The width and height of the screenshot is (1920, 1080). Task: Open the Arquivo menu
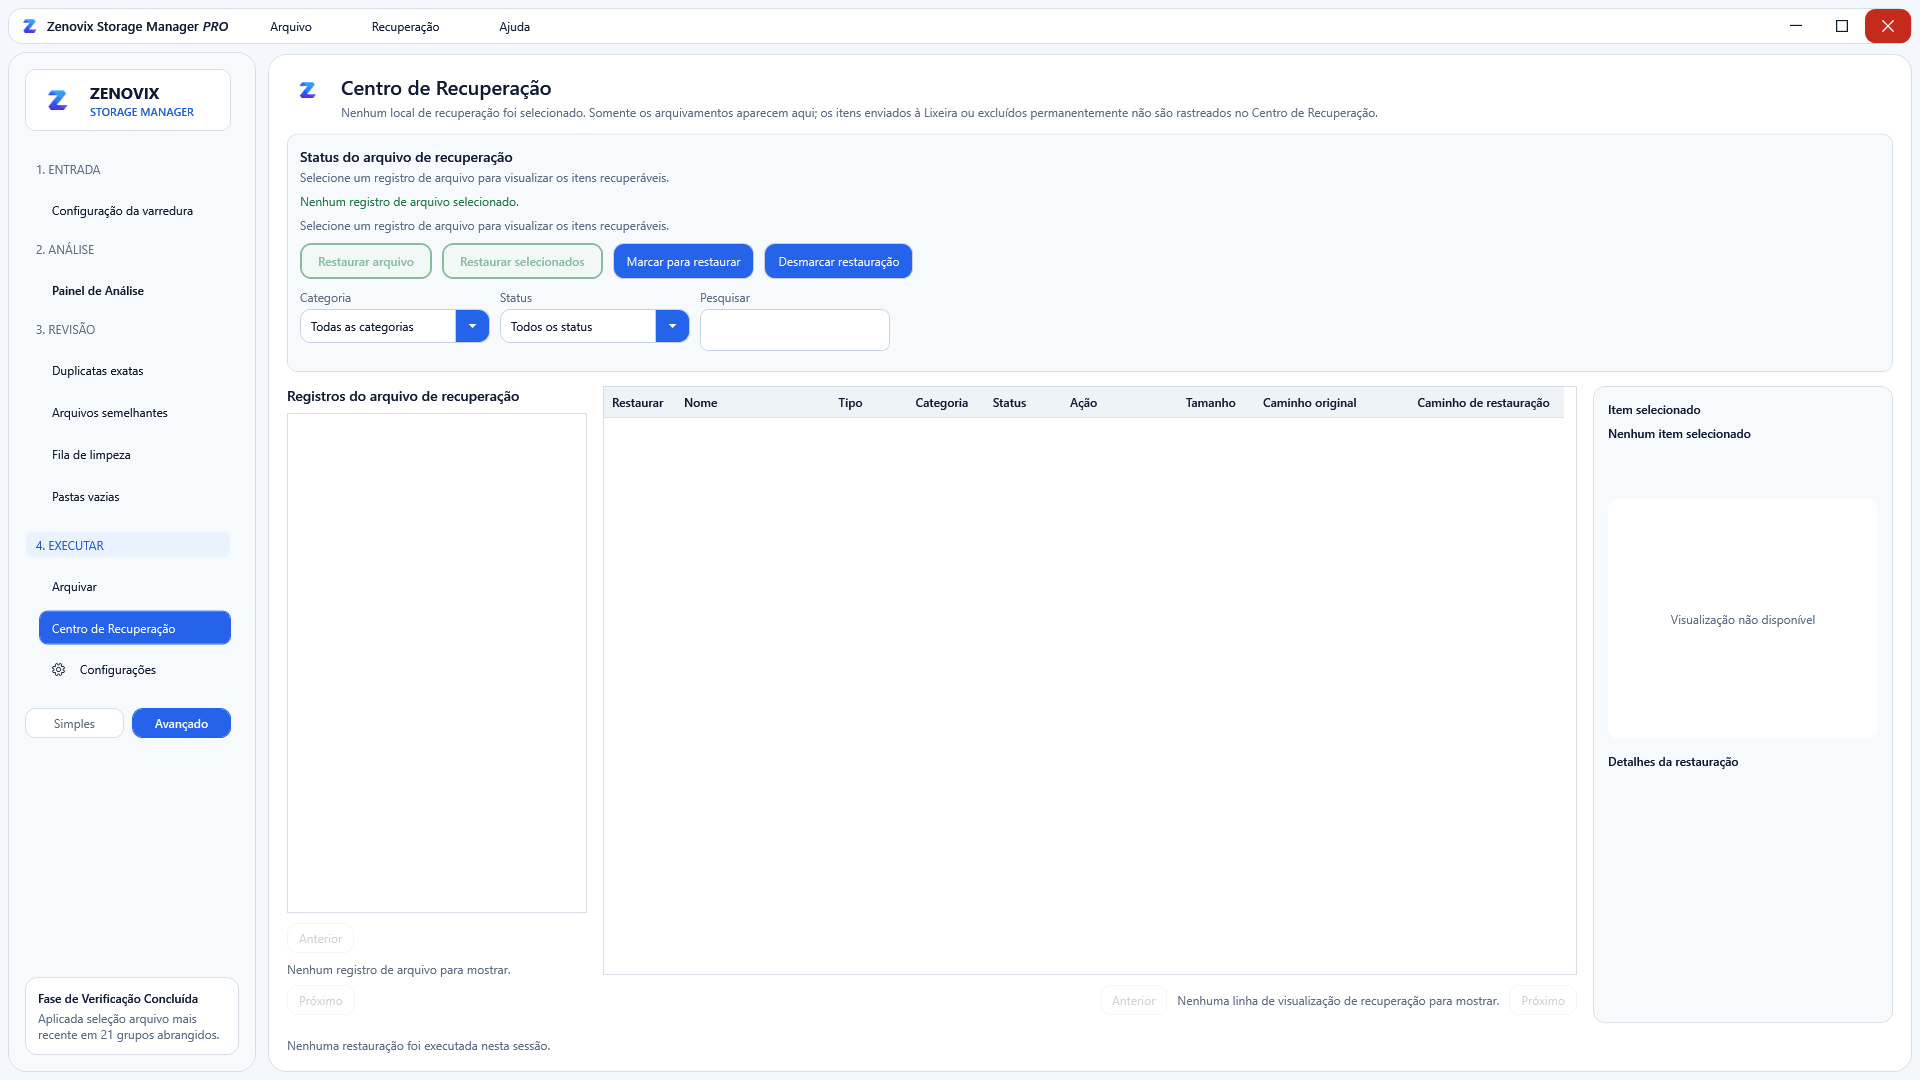[x=291, y=27]
